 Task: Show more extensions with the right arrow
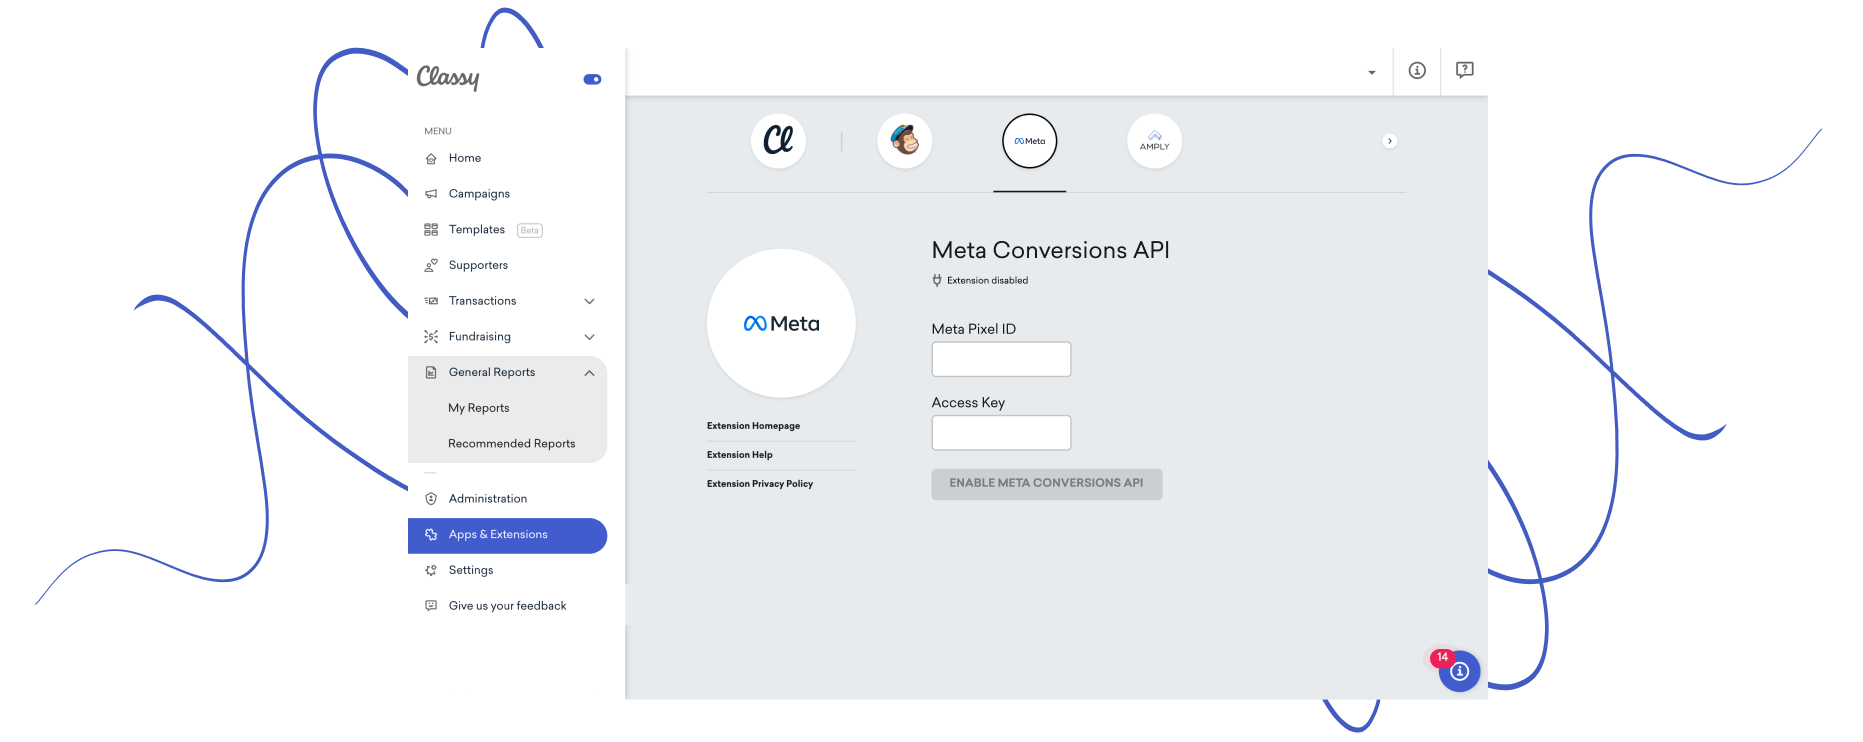tap(1390, 141)
